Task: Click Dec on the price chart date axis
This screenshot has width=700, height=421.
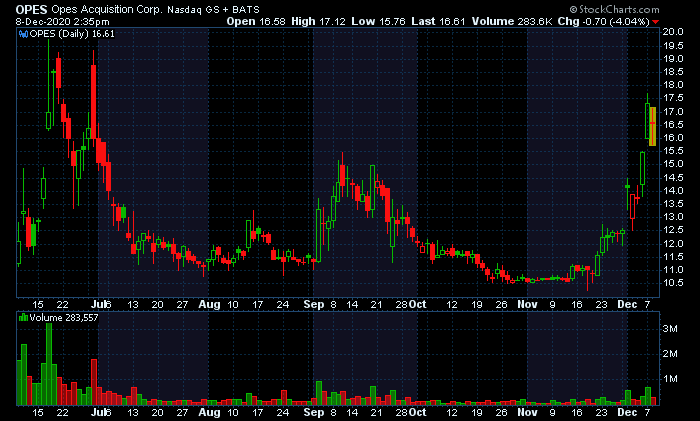Action: (x=627, y=304)
